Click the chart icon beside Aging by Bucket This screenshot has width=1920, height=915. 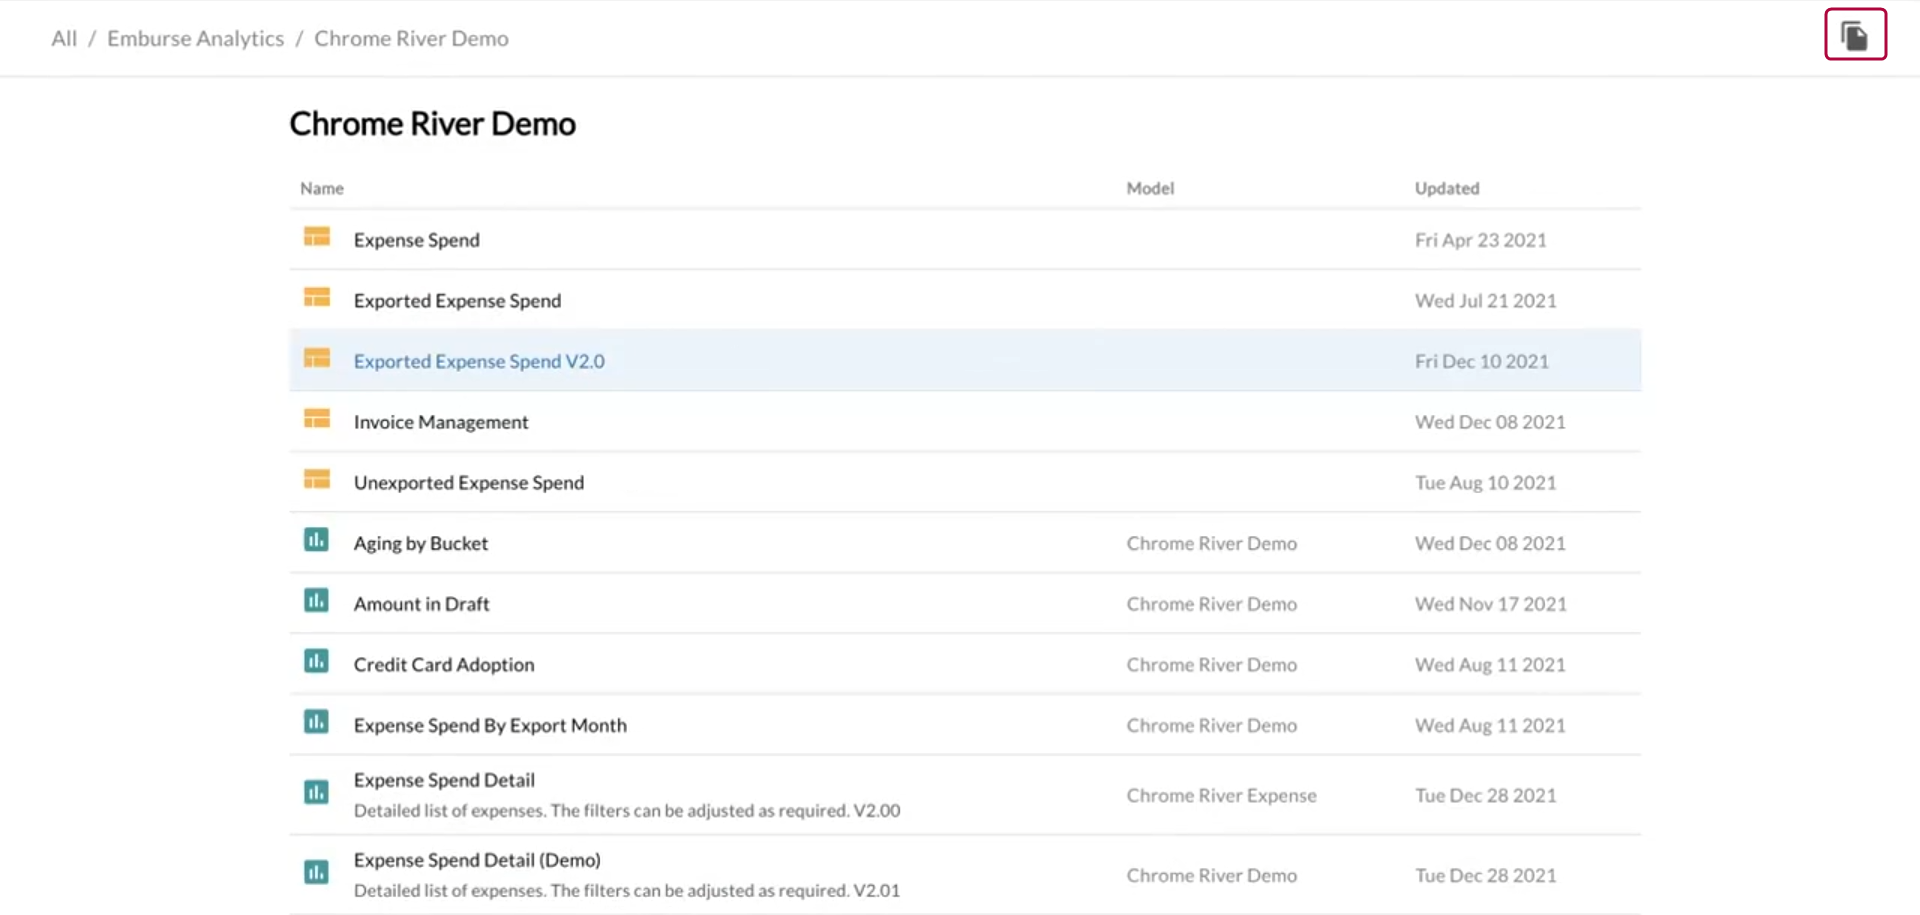click(316, 539)
